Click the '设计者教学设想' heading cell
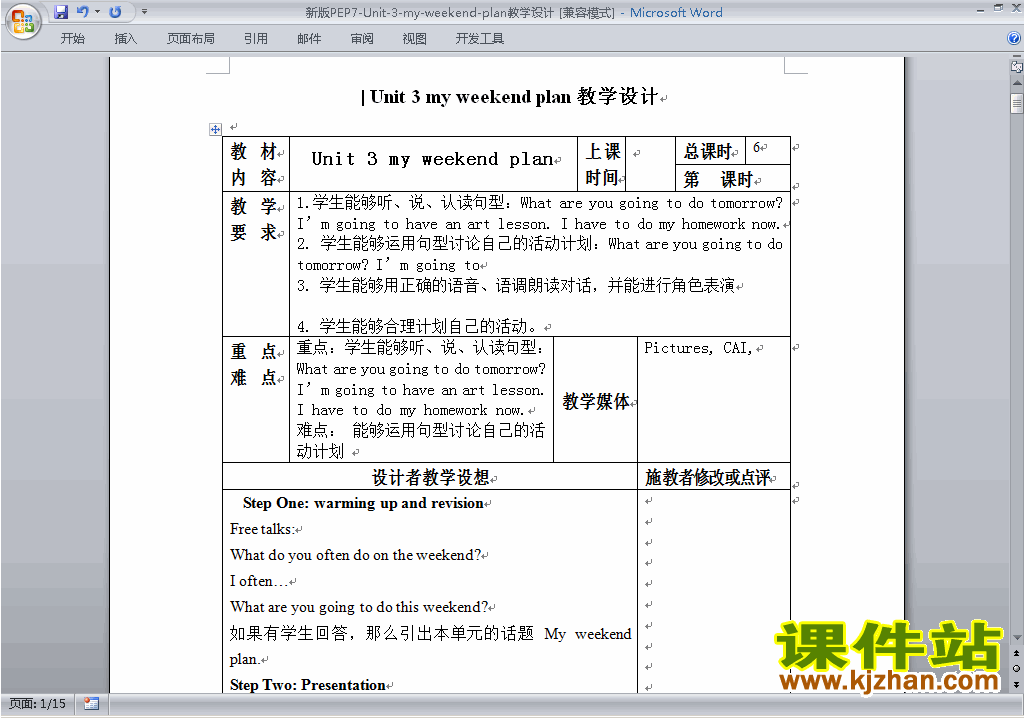This screenshot has width=1024, height=718. 430,478
